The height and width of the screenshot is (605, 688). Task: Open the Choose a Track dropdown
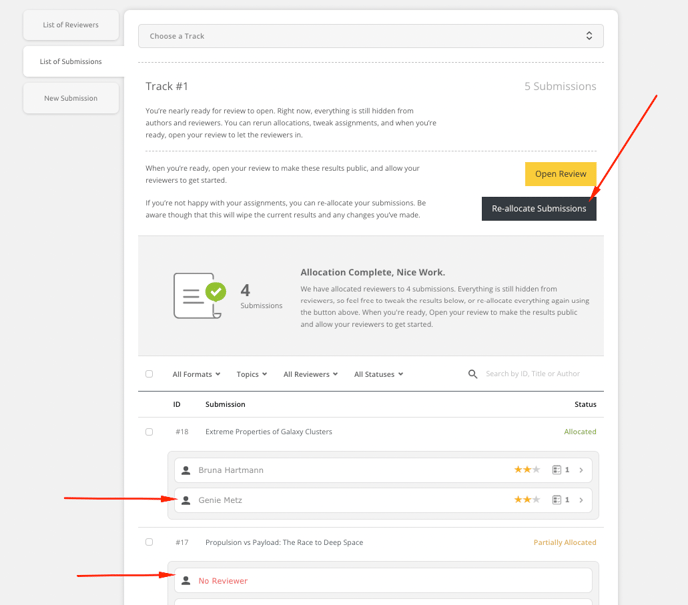click(x=370, y=36)
